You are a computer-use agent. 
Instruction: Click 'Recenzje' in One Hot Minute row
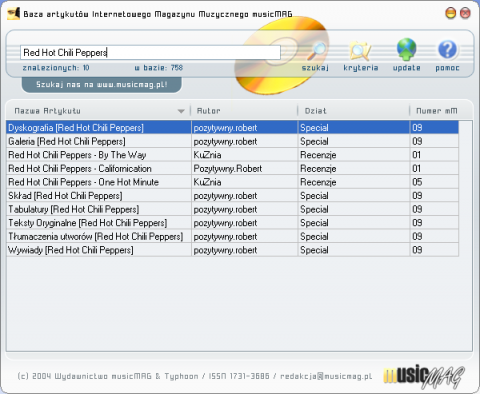pyautogui.click(x=318, y=182)
